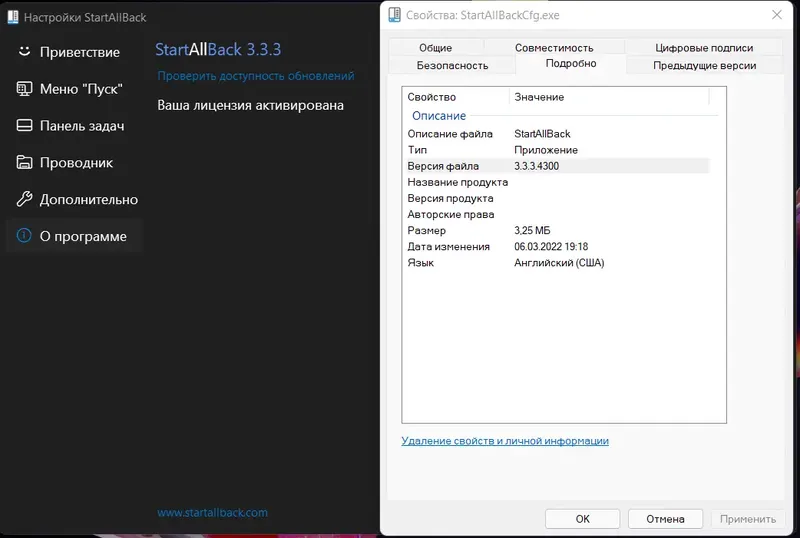Image resolution: width=800 pixels, height=538 pixels.
Task: Click the Ваша лицензия активирована text
Action: click(x=251, y=105)
